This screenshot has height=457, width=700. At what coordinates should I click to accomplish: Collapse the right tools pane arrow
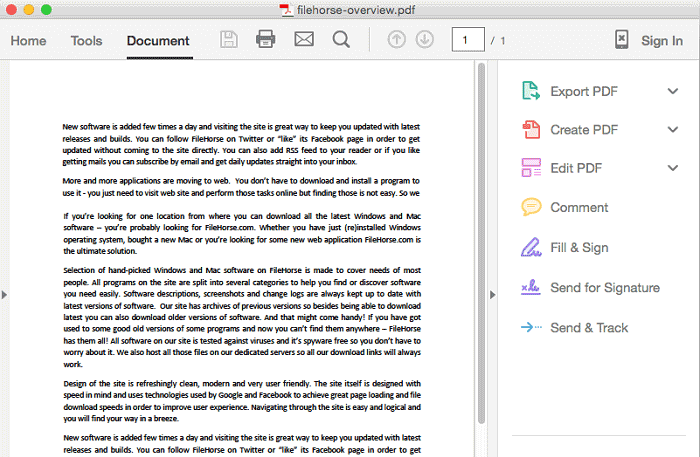coord(492,294)
